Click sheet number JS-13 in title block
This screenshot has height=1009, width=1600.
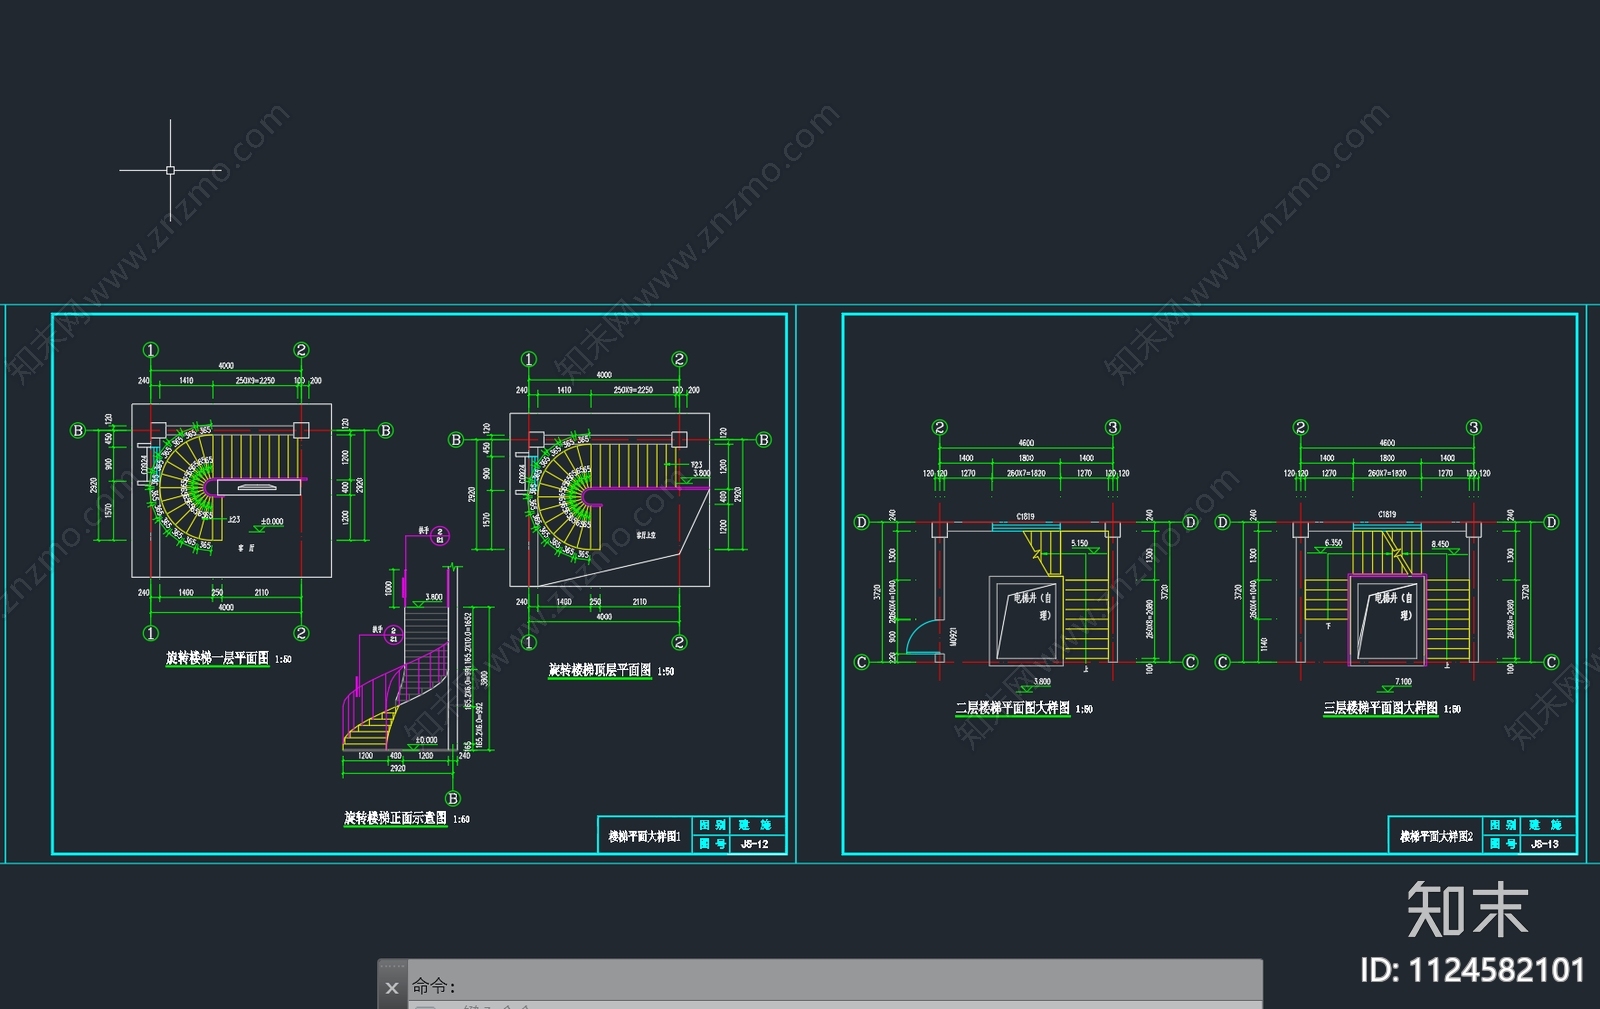pos(1545,844)
